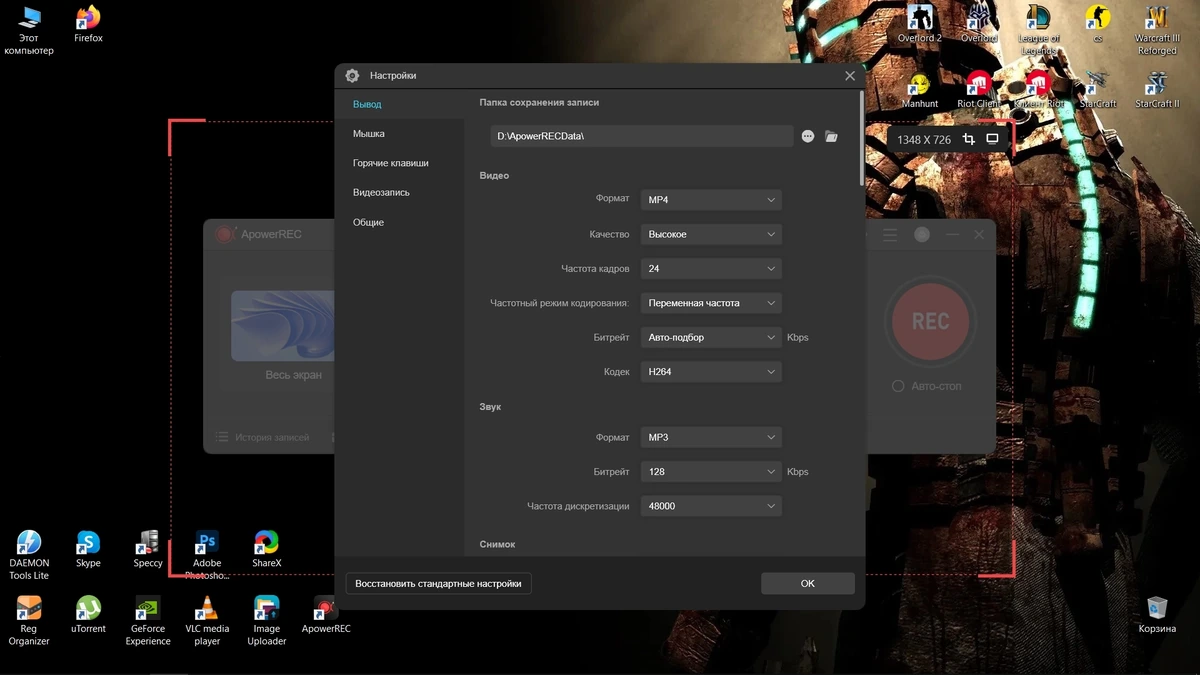1200x675 pixels.
Task: Open the Image Uploader shortcut
Action: [266, 621]
